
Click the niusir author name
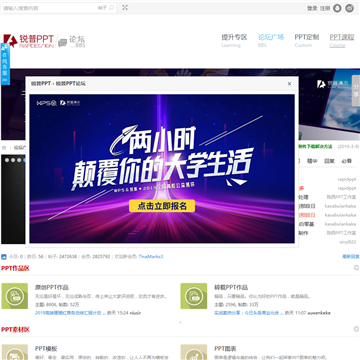tap(135, 313)
